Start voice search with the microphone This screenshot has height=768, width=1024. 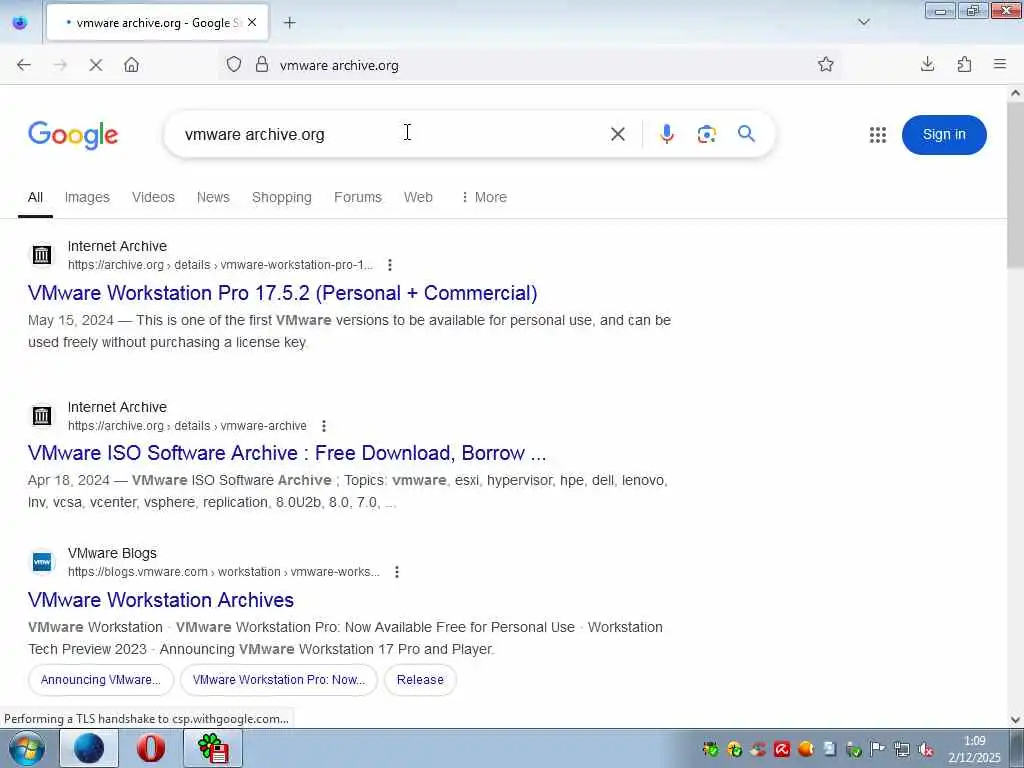[666, 134]
